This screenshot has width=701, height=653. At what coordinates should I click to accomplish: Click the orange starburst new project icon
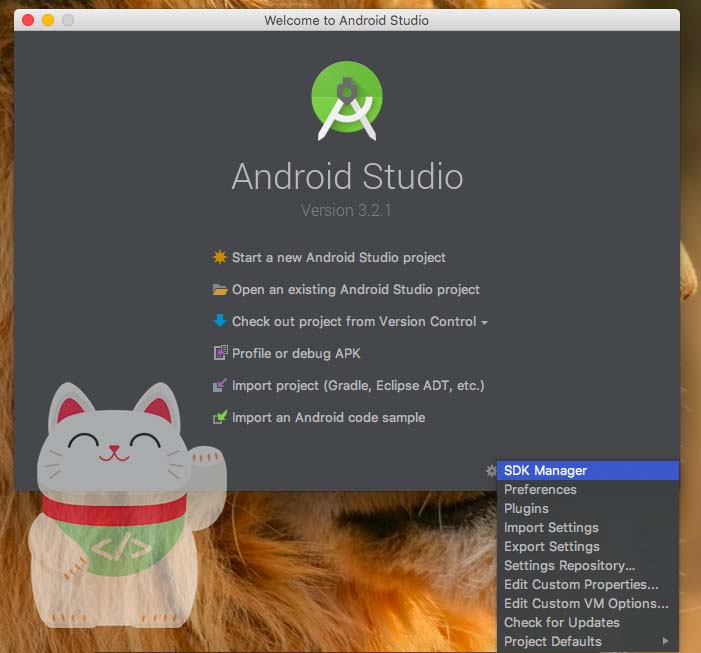pos(220,257)
